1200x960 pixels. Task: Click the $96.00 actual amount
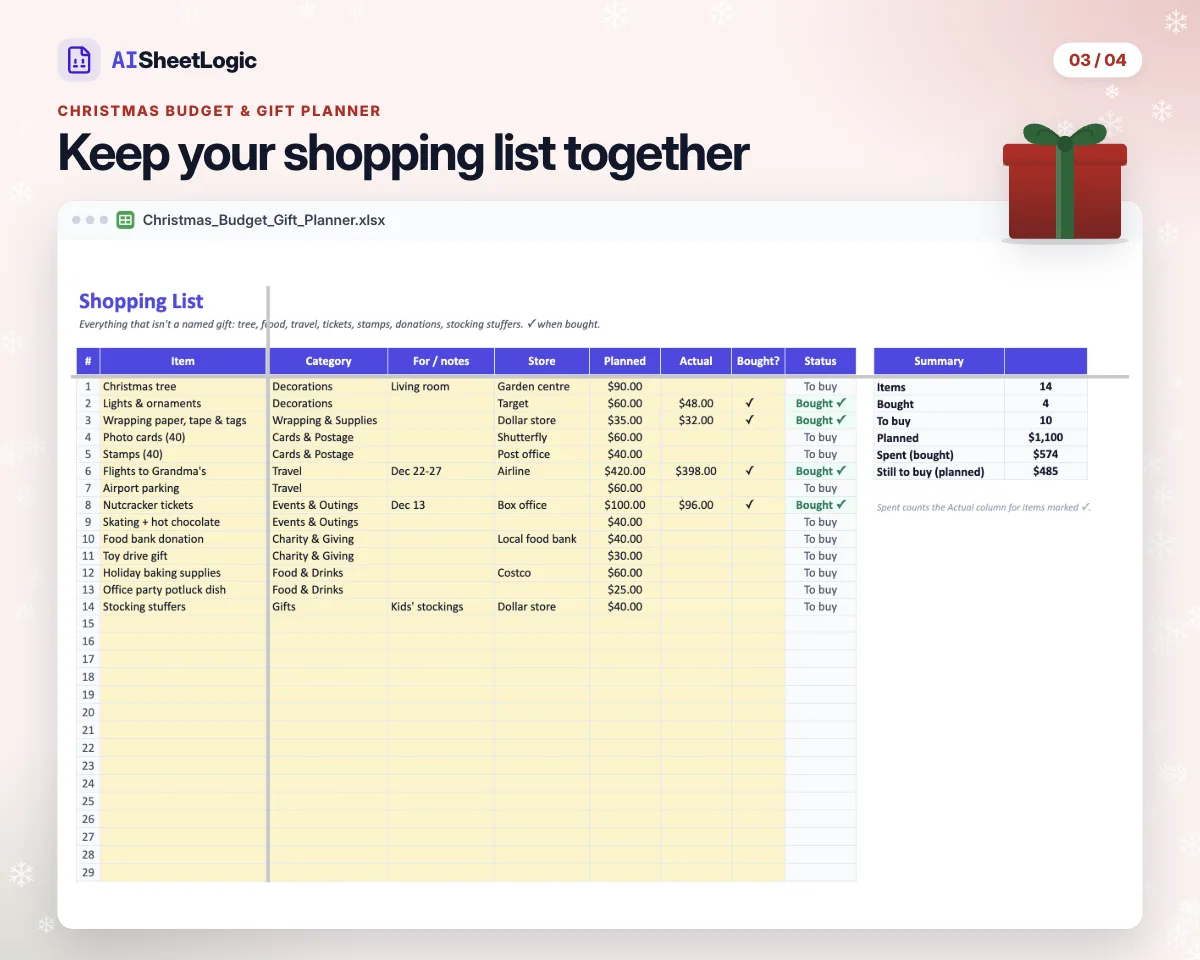point(696,505)
